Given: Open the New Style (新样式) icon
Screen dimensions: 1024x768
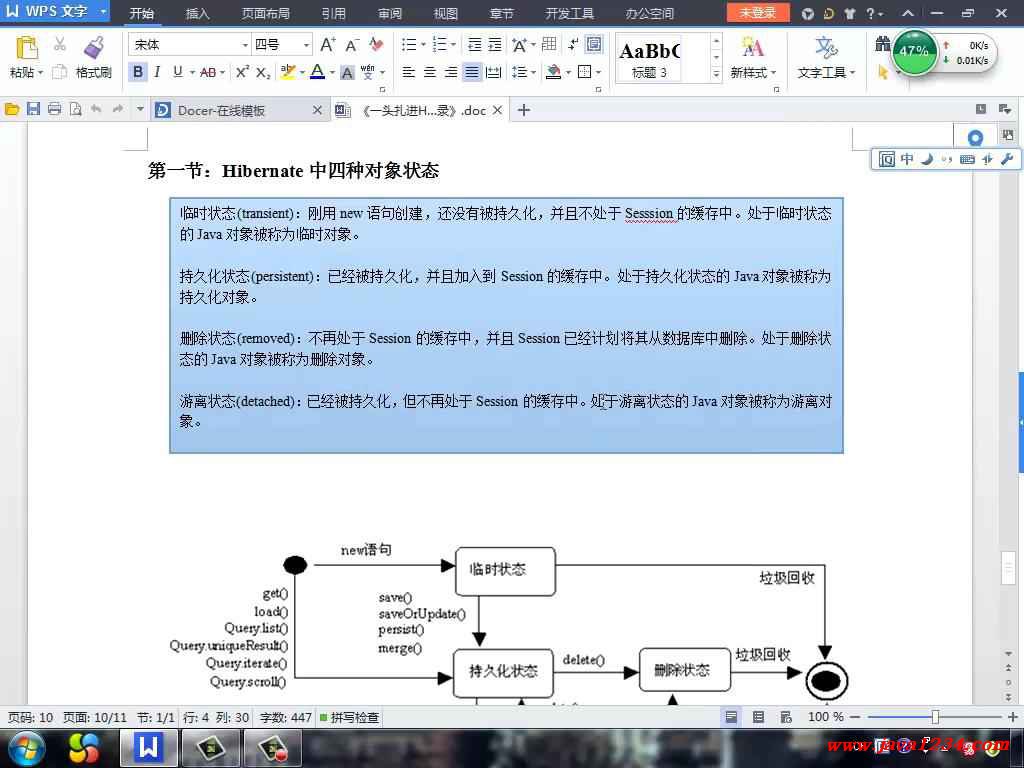Looking at the screenshot, I should 752,47.
